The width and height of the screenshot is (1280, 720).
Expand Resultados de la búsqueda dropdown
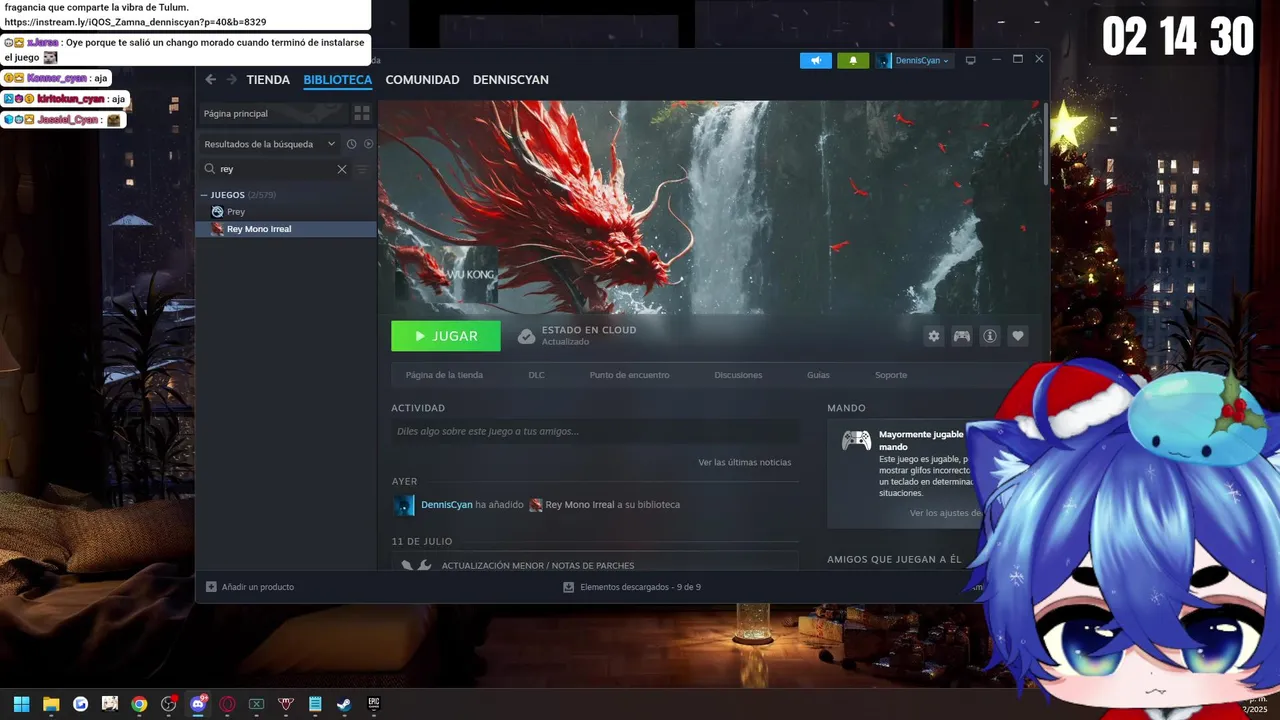coord(269,144)
